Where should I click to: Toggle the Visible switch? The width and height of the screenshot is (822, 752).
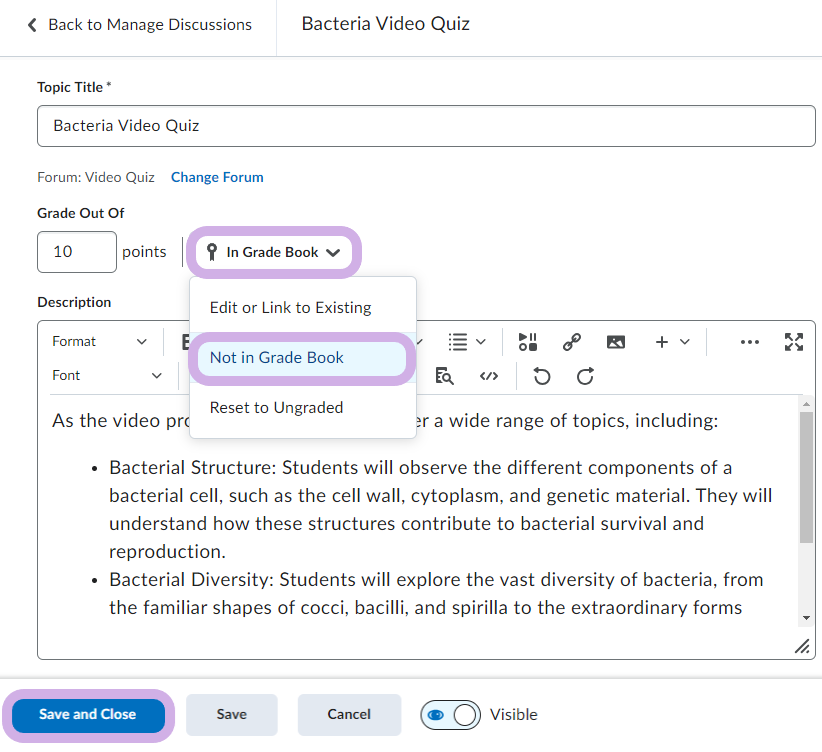pos(451,715)
